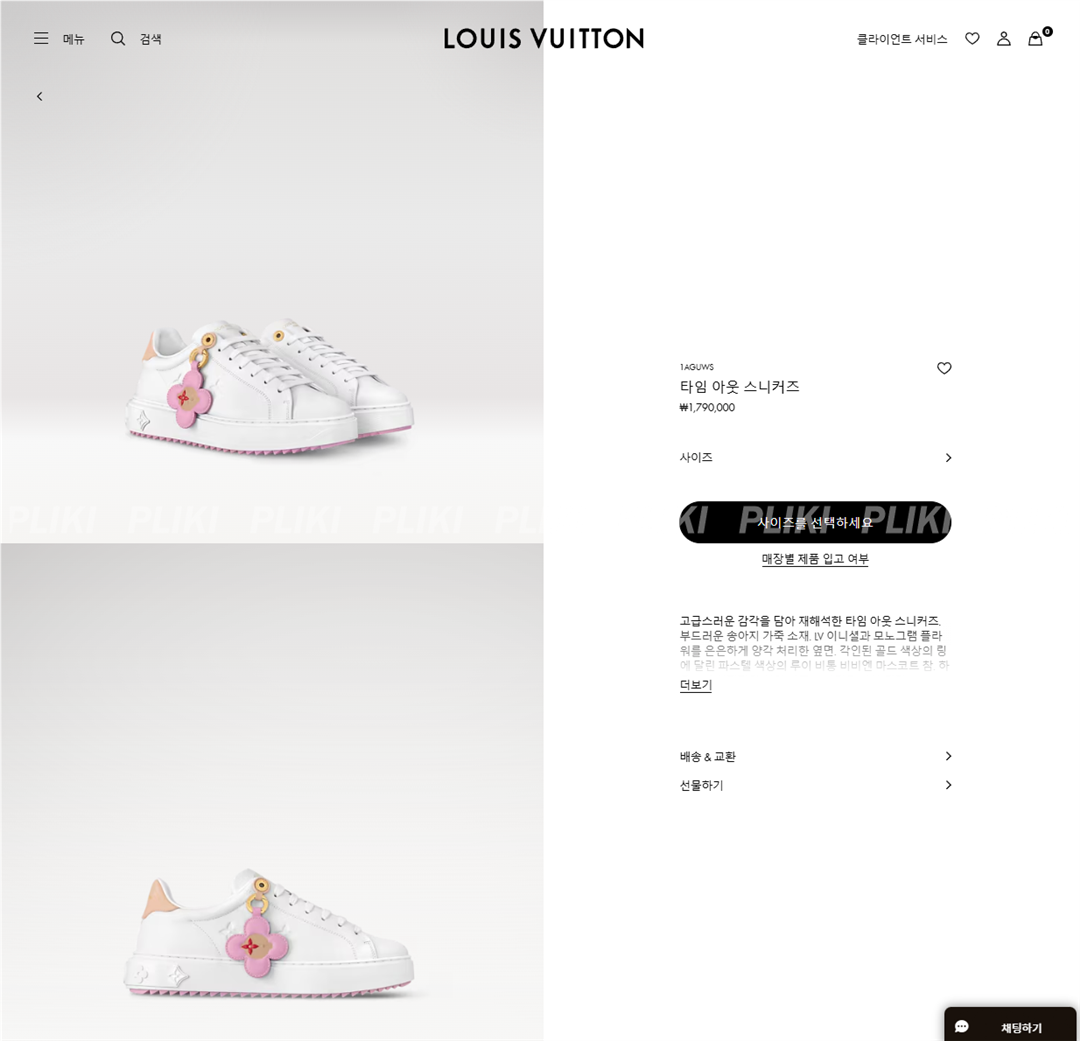Open the 메뉴 menu label
1080x1041 pixels.
(74, 39)
